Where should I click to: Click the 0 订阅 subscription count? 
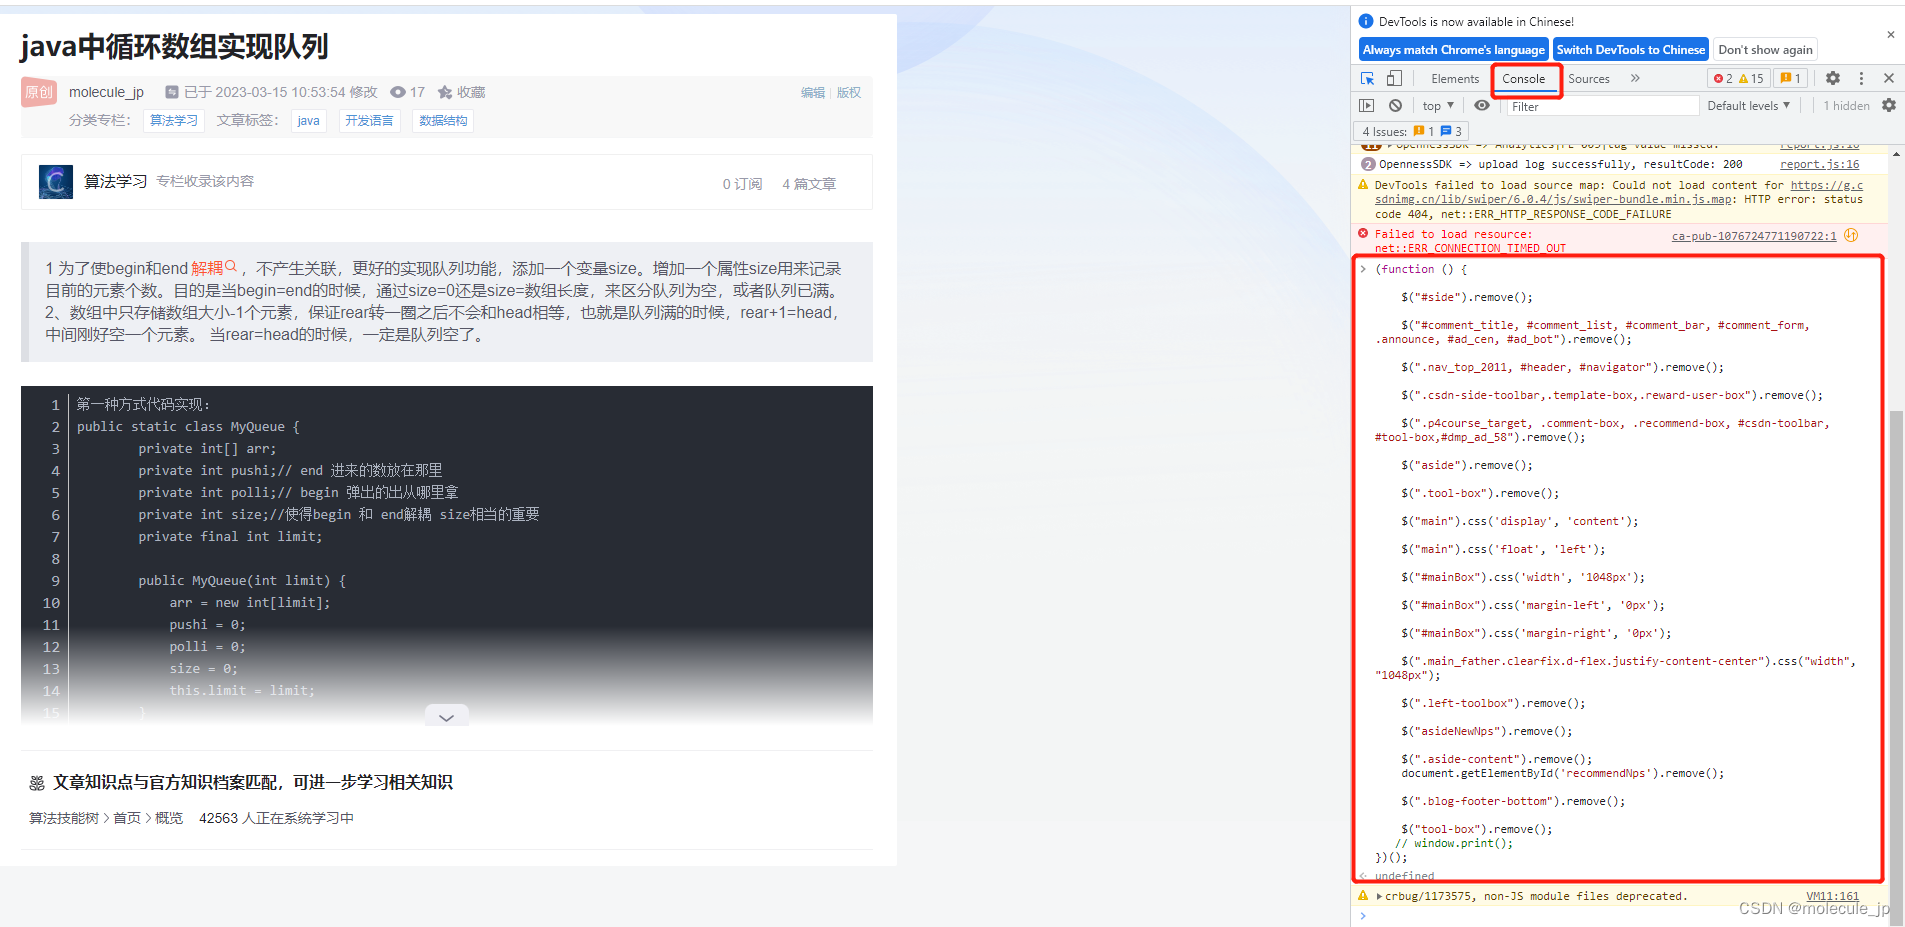[x=742, y=184]
